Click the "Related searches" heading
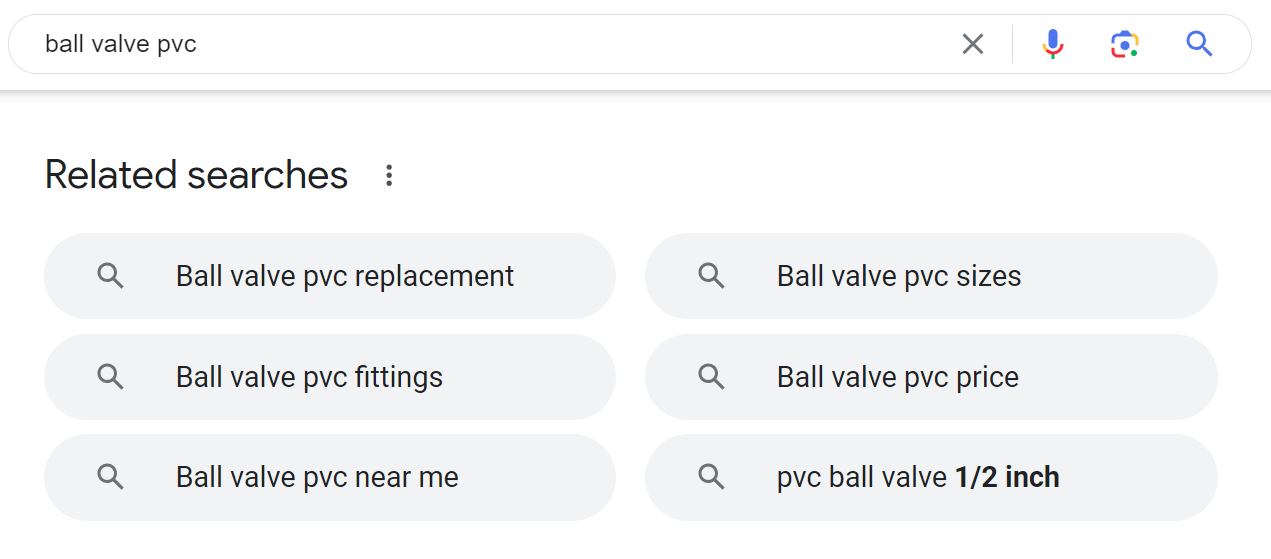This screenshot has width=1271, height=559. 196,175
